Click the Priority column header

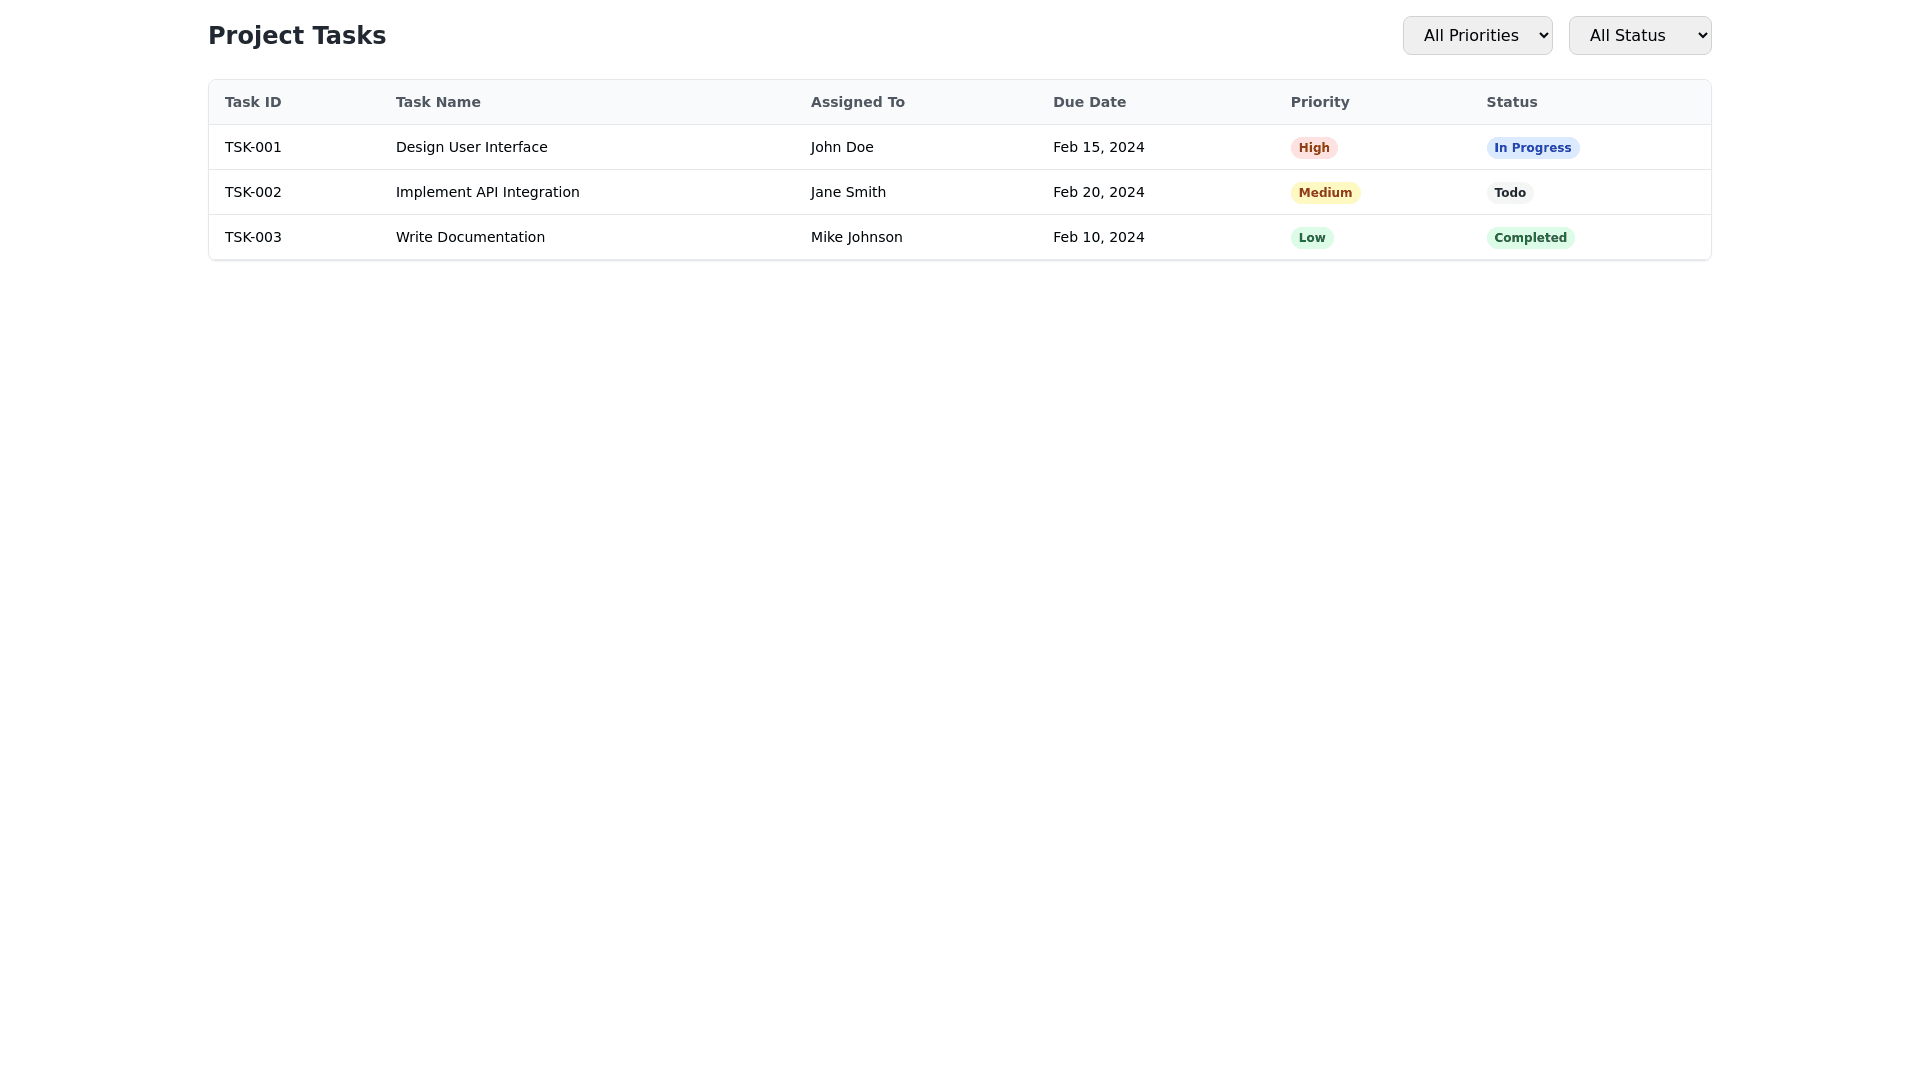click(1319, 102)
